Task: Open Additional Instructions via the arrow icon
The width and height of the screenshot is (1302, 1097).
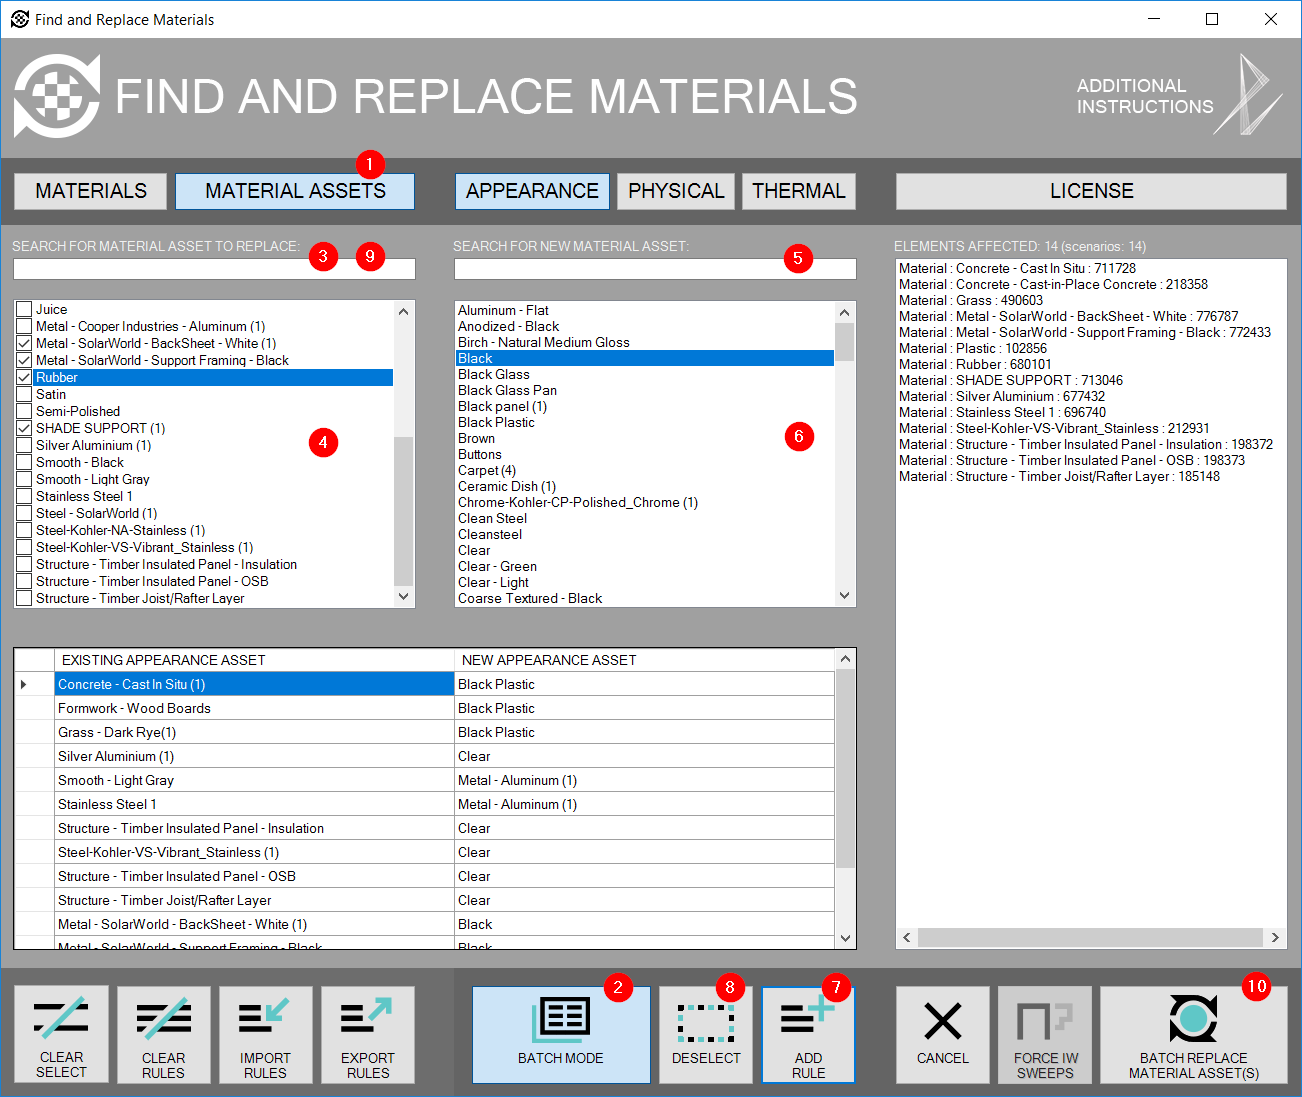Action: (1247, 95)
